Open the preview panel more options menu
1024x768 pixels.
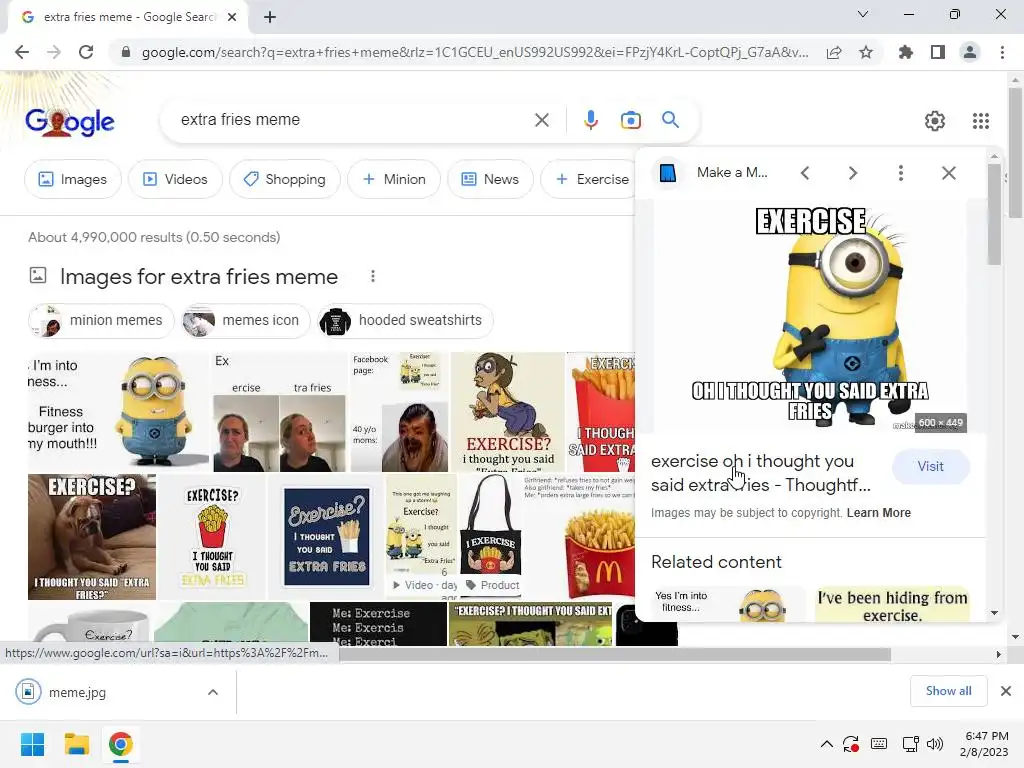coord(901,173)
